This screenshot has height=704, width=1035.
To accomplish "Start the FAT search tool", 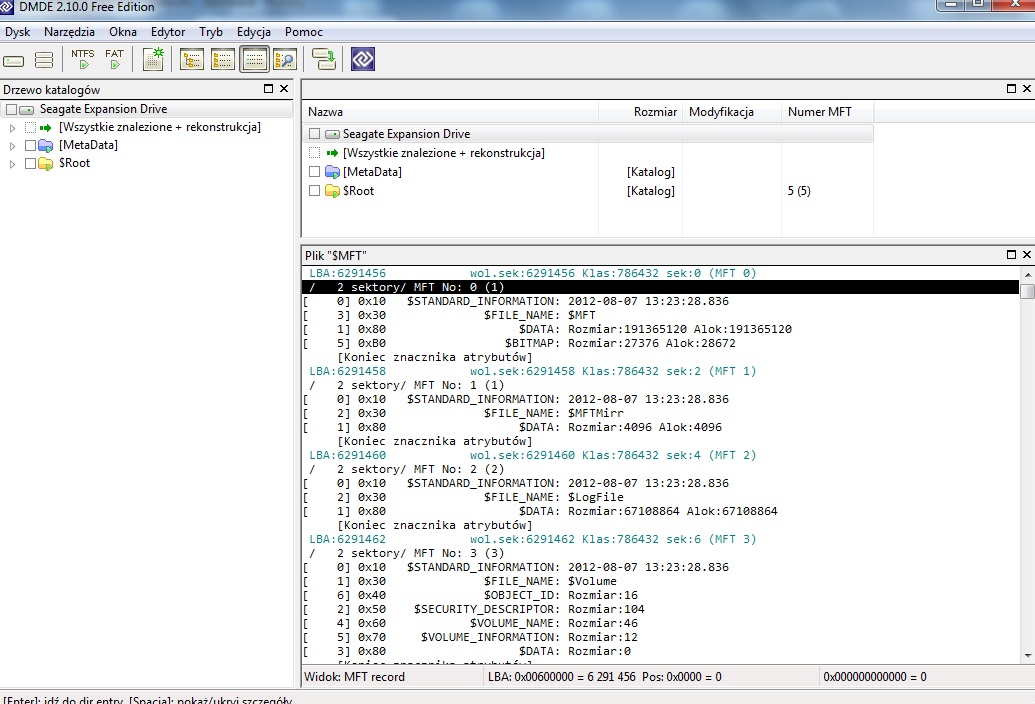I will click(x=115, y=59).
